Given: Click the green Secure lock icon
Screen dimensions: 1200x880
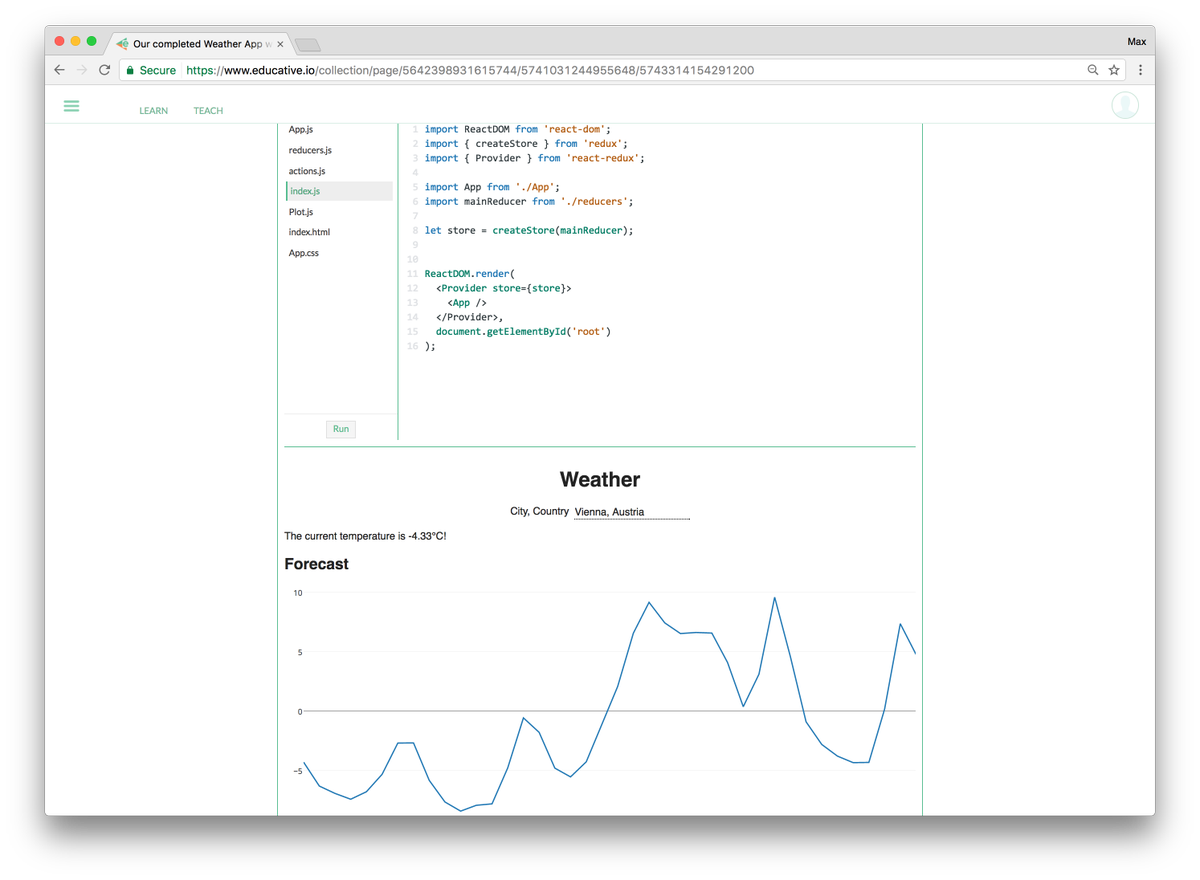Looking at the screenshot, I should pyautogui.click(x=130, y=70).
